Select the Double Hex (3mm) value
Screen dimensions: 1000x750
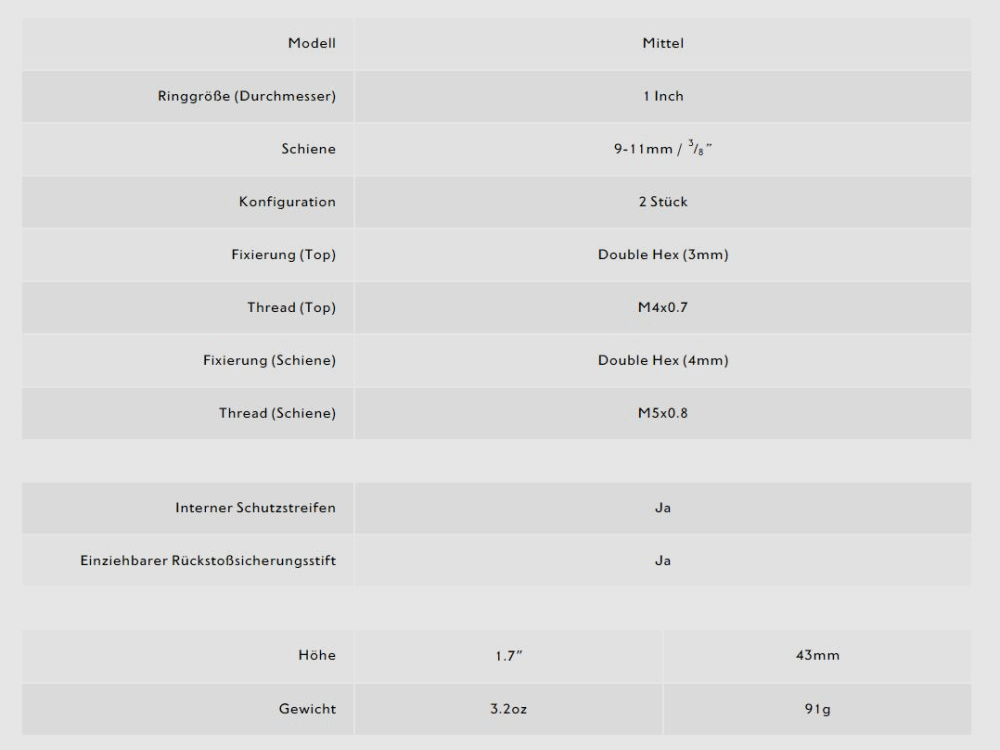point(663,255)
